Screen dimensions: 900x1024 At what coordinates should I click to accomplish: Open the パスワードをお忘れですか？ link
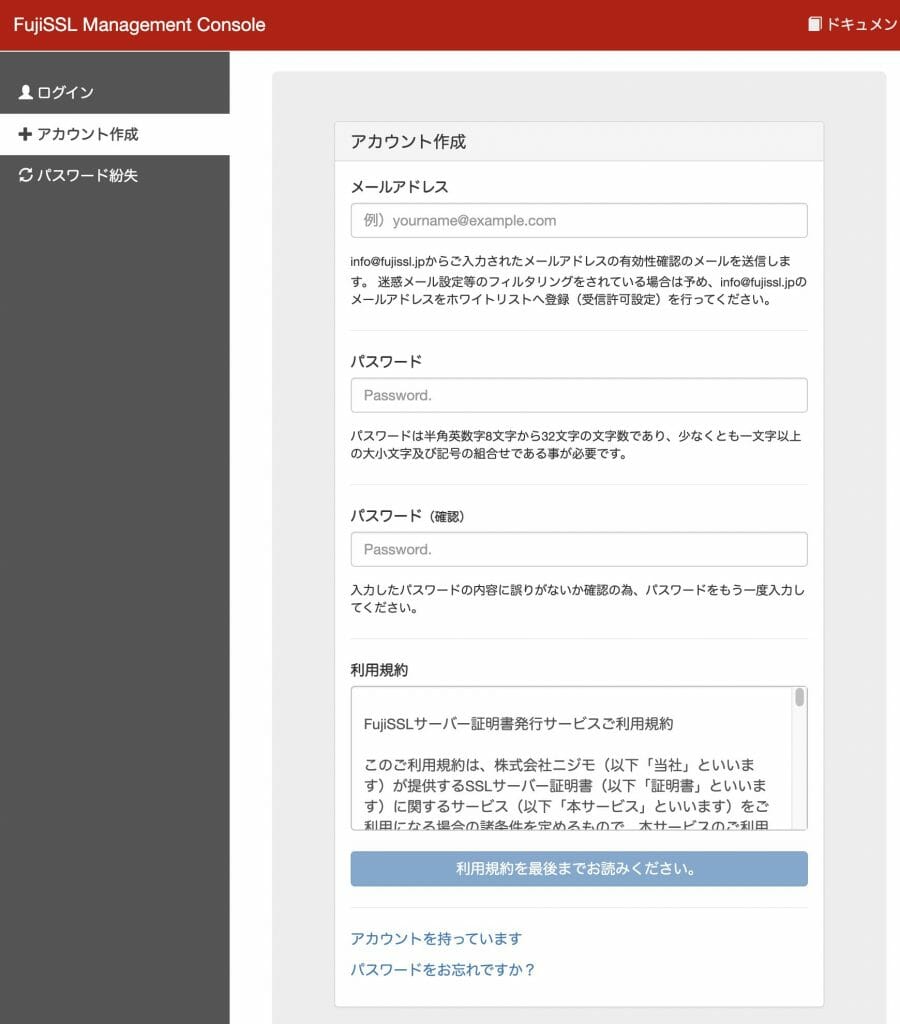pos(443,969)
